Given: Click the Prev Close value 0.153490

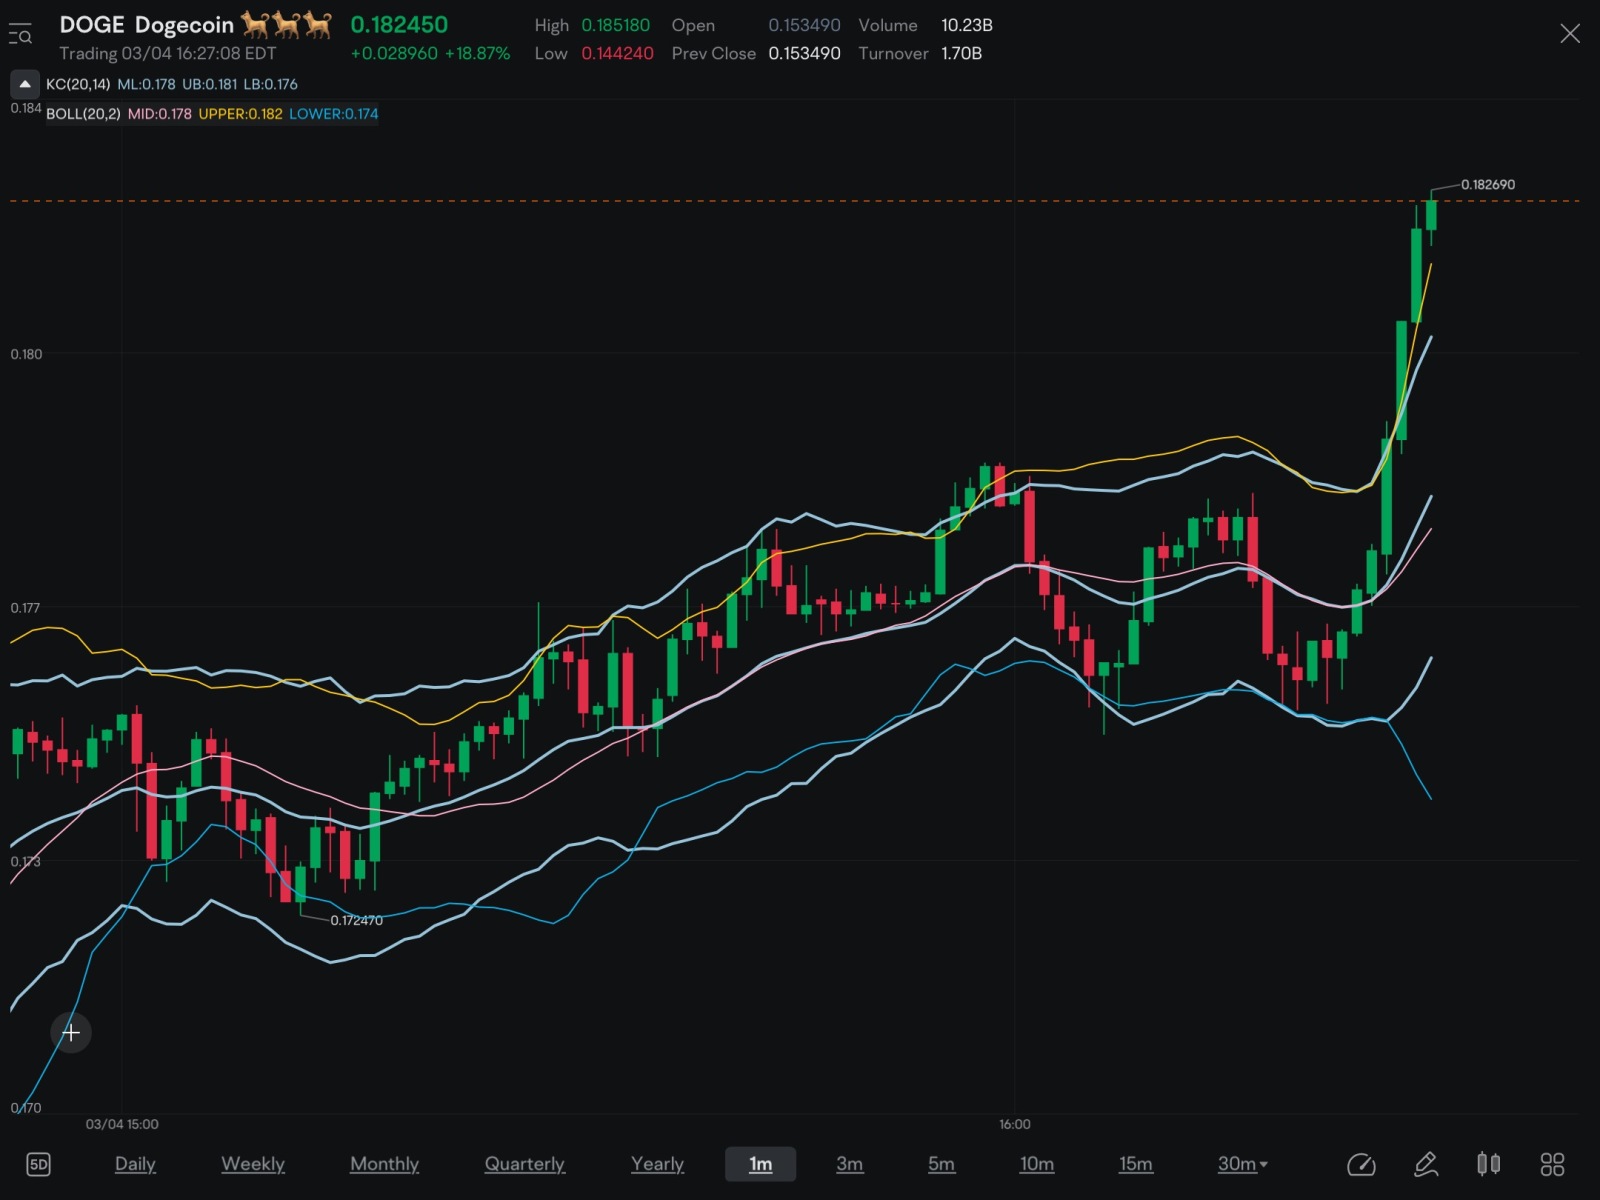Looking at the screenshot, I should pyautogui.click(x=805, y=54).
